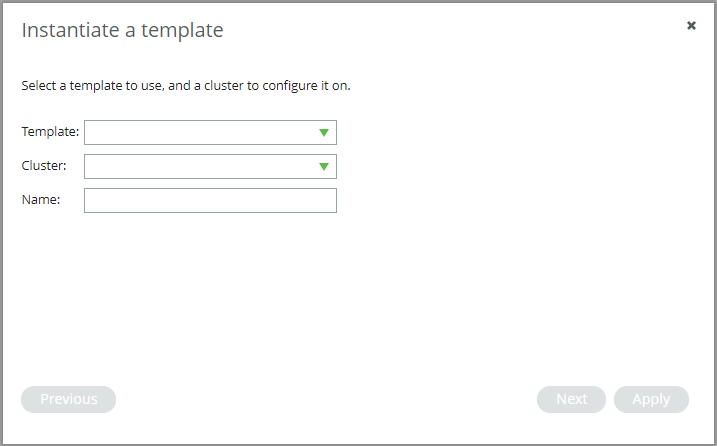Click the "Instantiate a template" heading

123,31
